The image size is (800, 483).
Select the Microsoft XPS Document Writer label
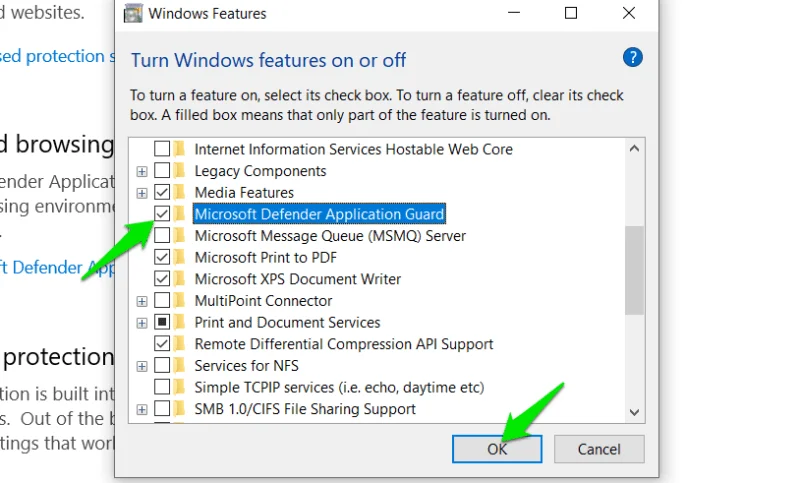point(298,278)
